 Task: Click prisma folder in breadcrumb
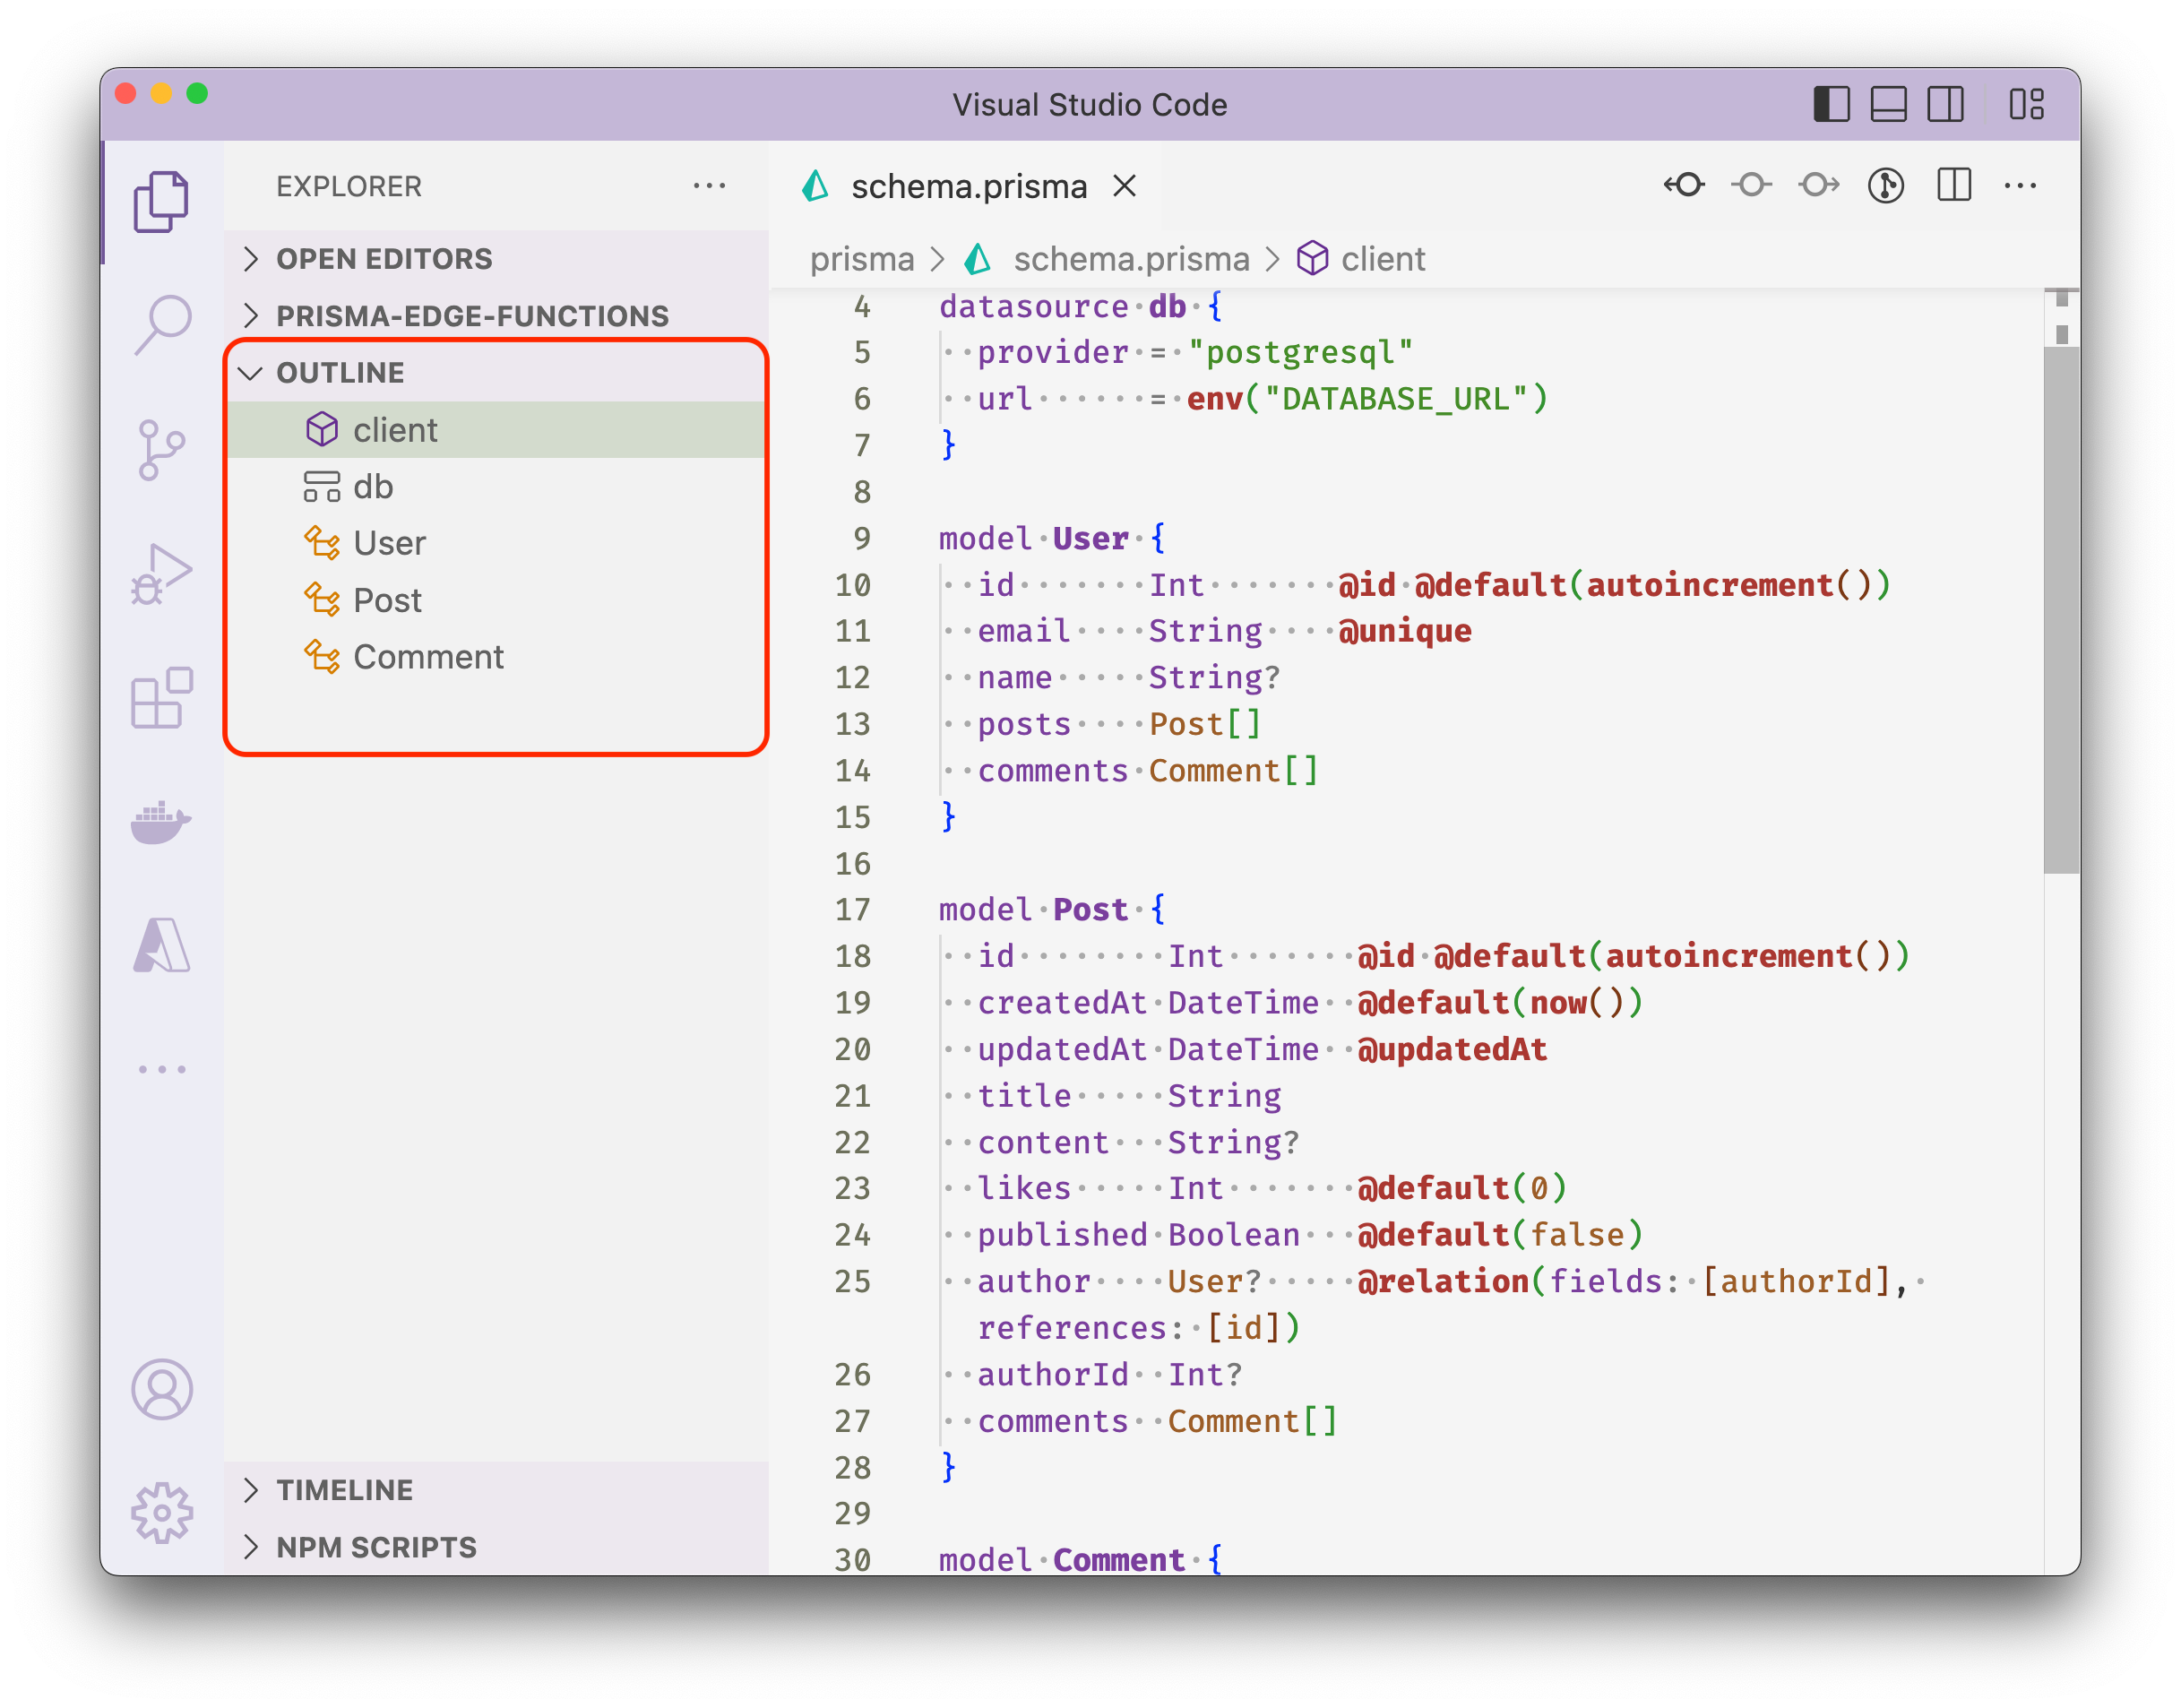point(861,260)
